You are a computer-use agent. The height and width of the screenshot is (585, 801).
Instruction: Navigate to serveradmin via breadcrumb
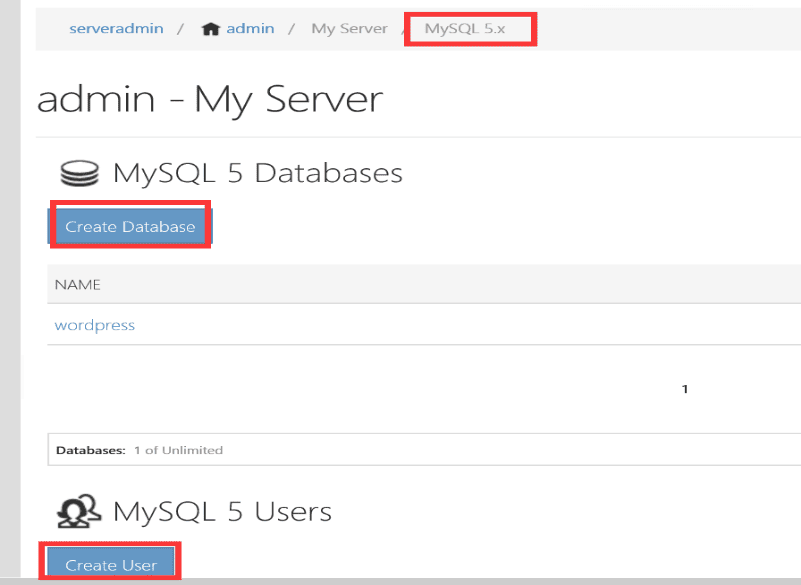(116, 28)
